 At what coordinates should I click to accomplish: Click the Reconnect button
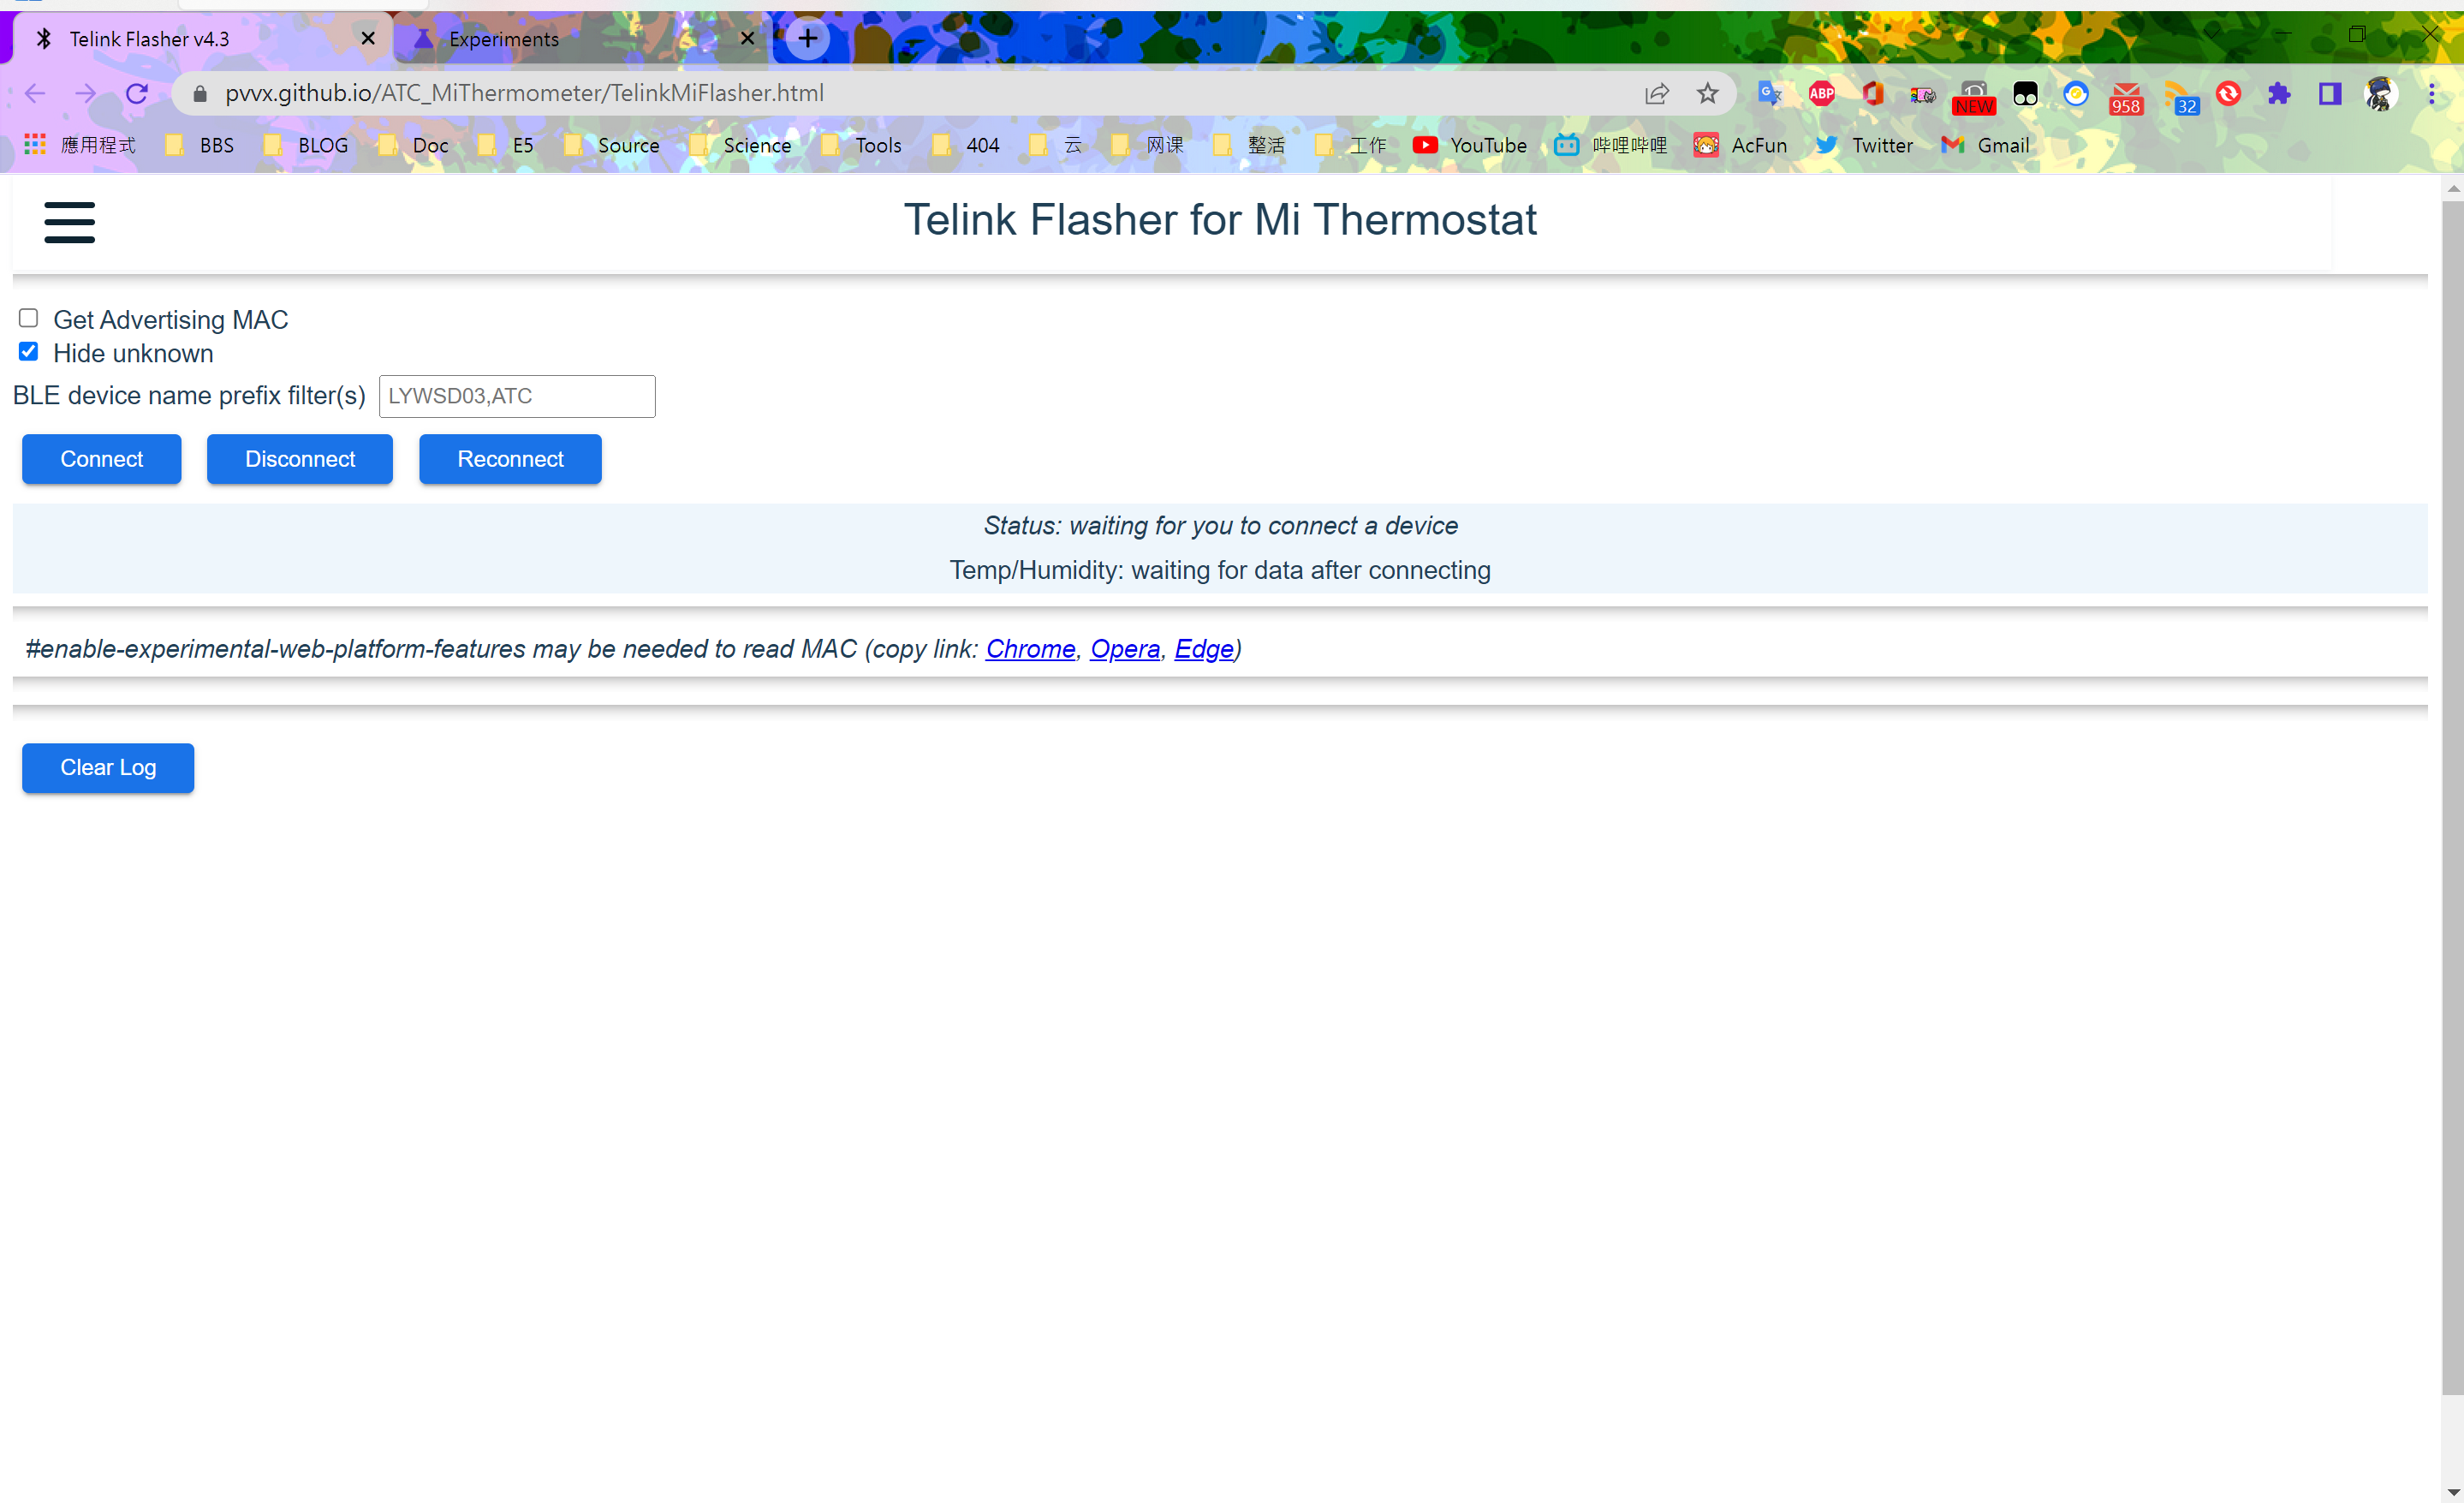click(x=510, y=459)
